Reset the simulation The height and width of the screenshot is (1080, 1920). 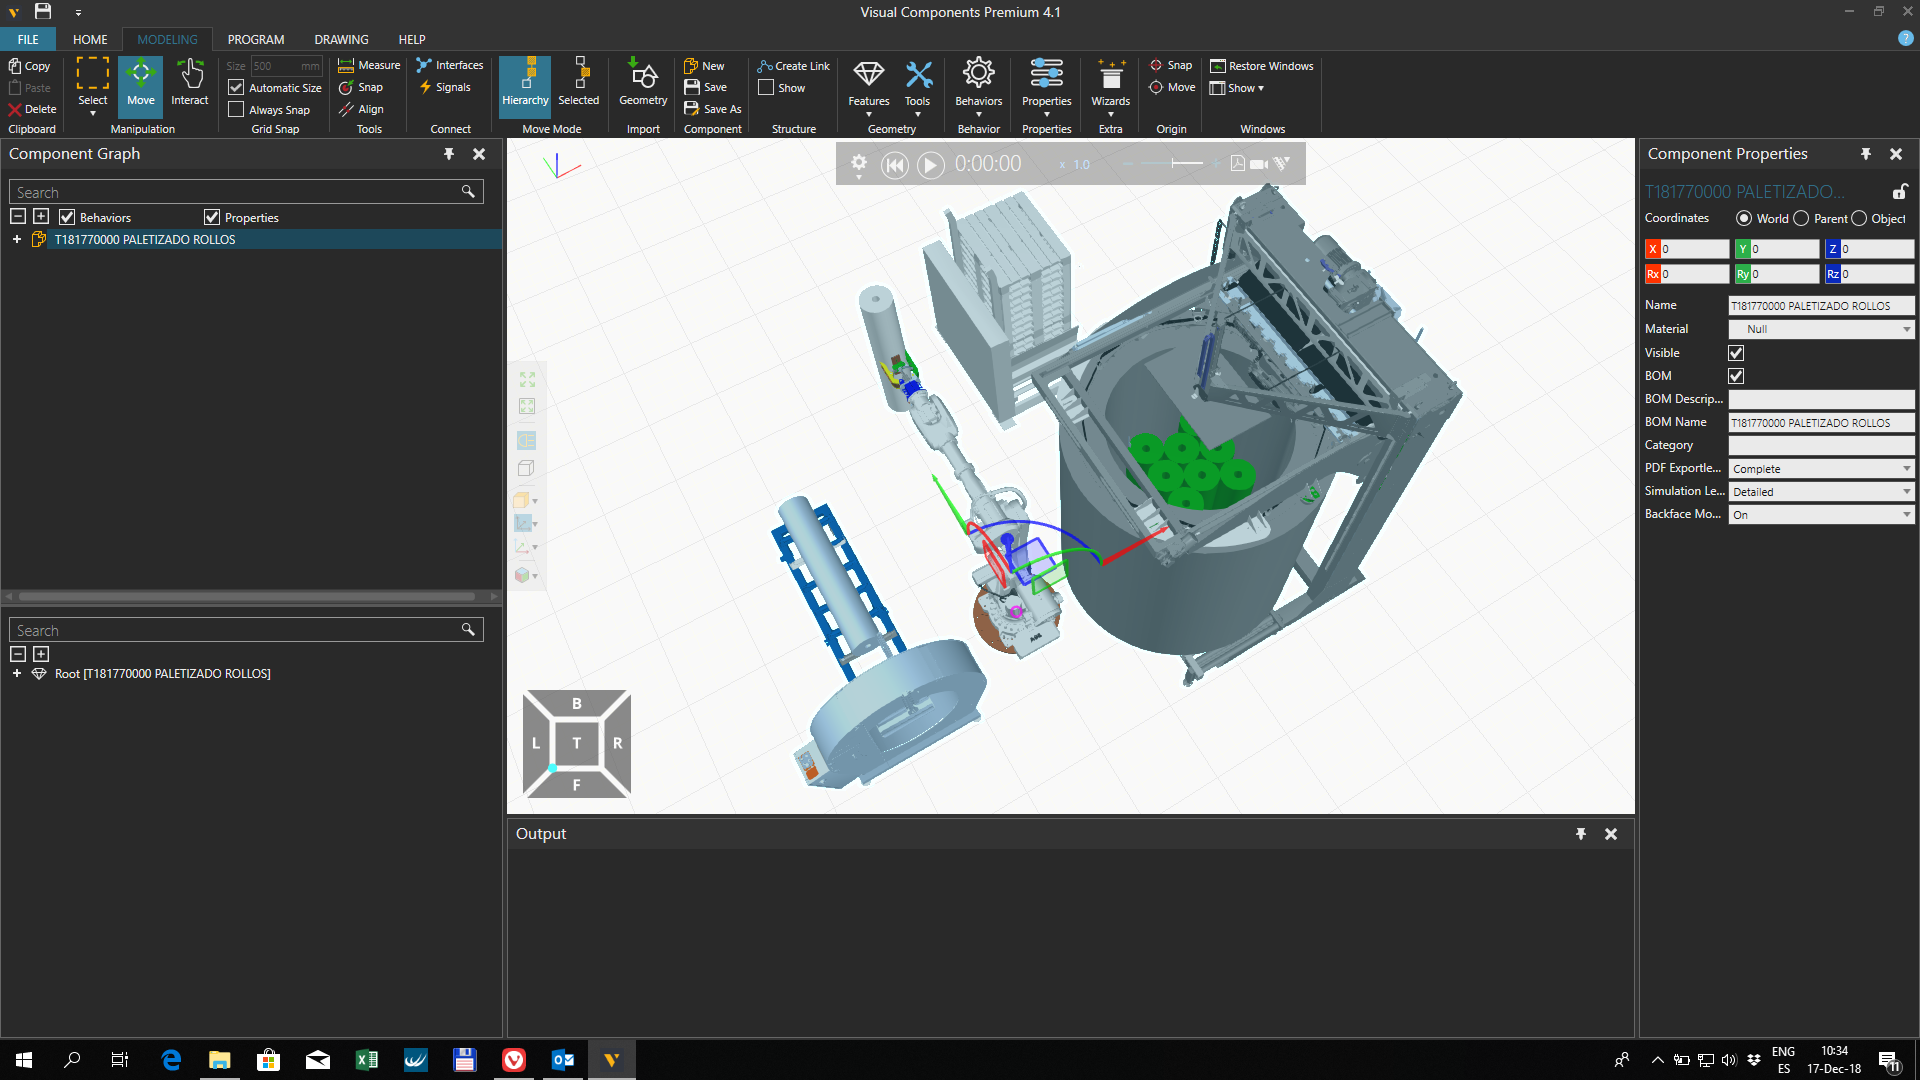click(895, 165)
